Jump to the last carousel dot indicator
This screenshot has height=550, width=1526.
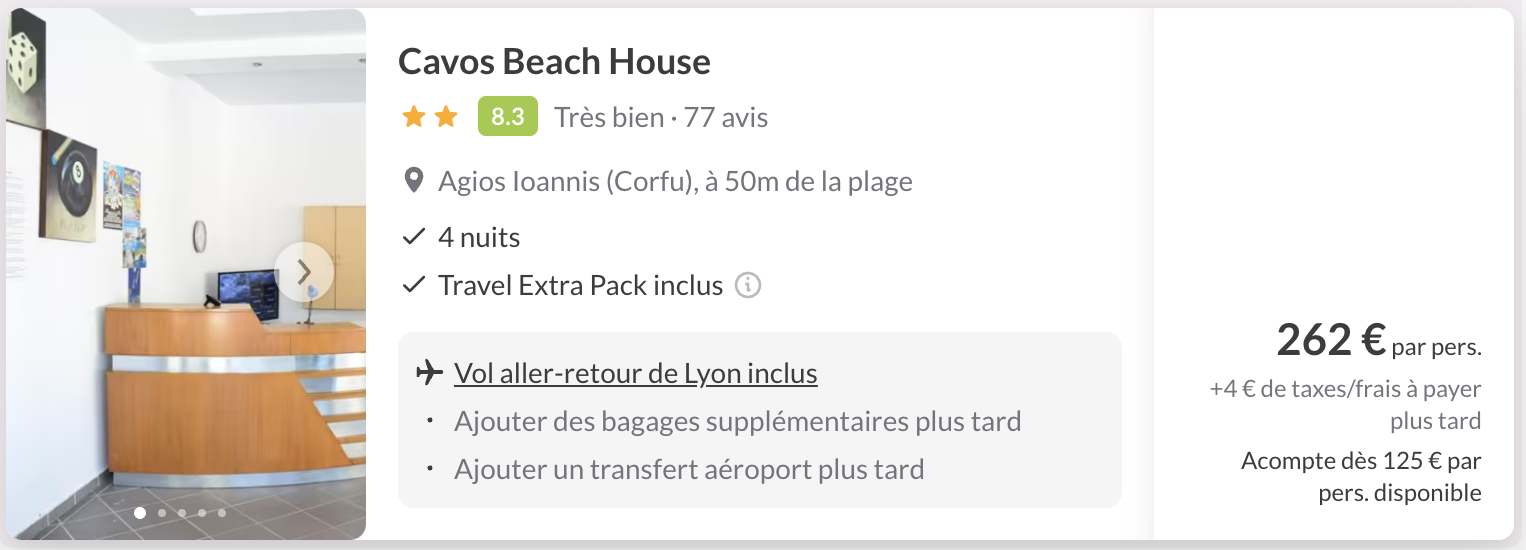[x=222, y=513]
